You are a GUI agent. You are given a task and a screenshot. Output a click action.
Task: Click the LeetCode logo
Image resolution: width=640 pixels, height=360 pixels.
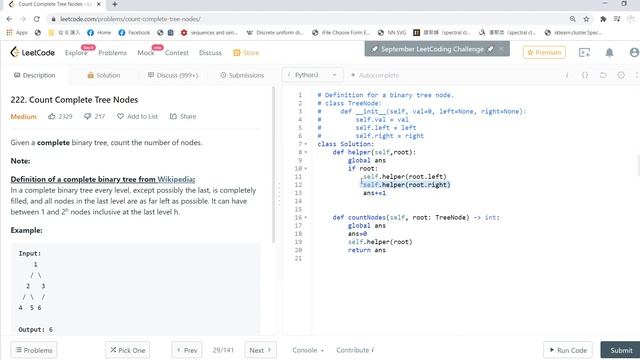(32, 52)
